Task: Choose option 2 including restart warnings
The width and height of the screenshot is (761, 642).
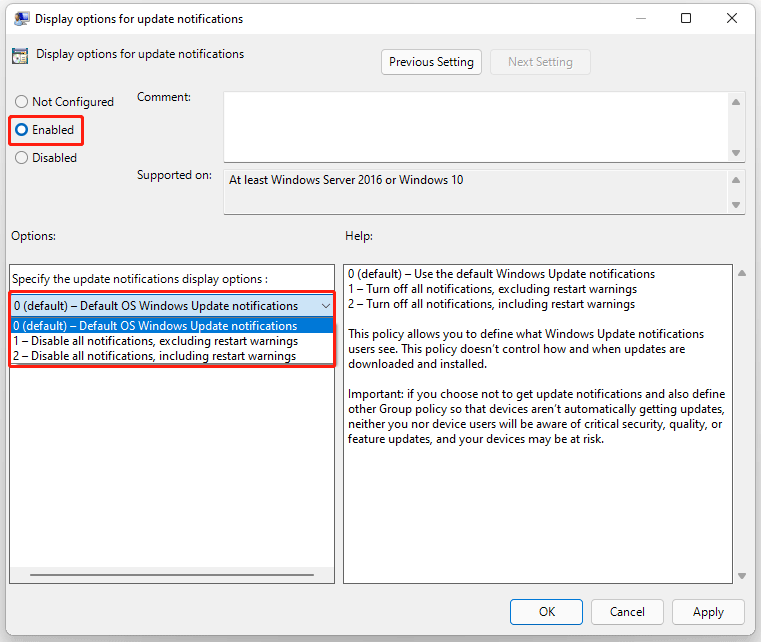Action: [172, 356]
